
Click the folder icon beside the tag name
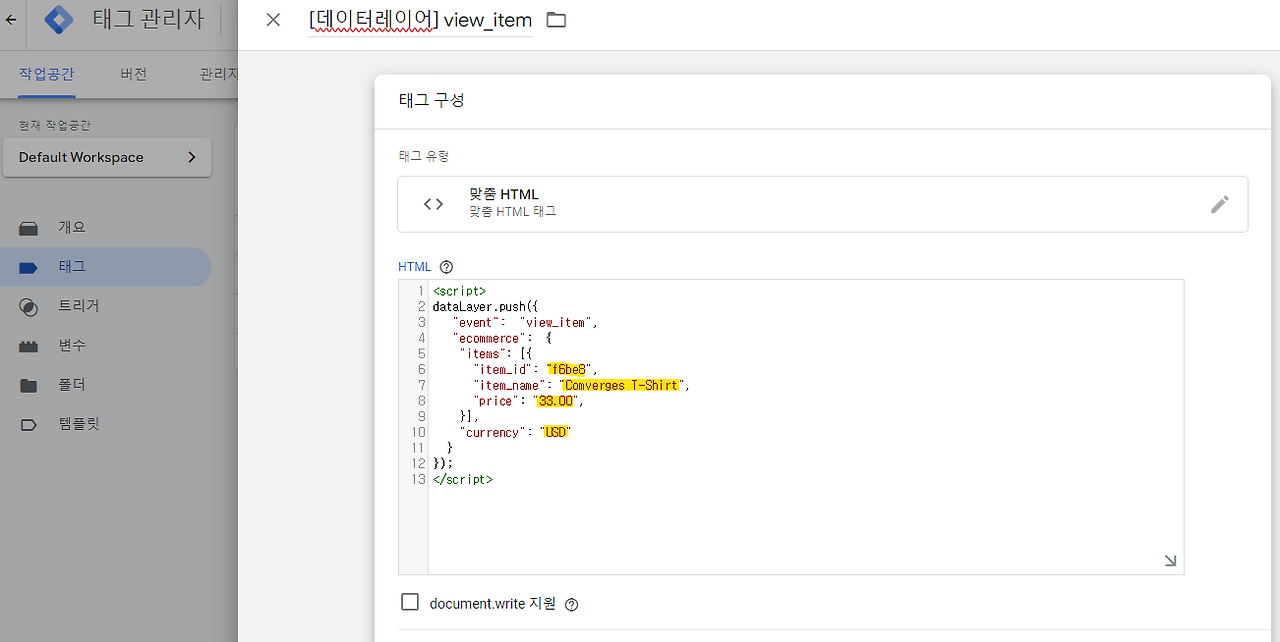click(x=556, y=19)
